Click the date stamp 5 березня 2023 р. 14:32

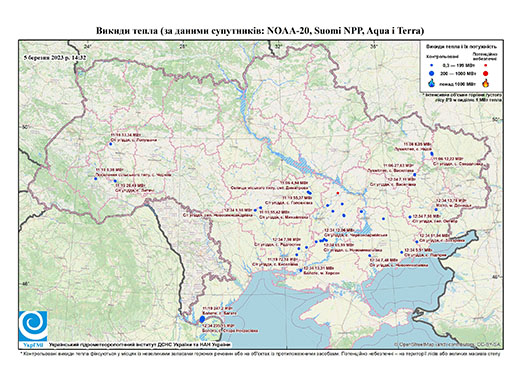pos(55,57)
